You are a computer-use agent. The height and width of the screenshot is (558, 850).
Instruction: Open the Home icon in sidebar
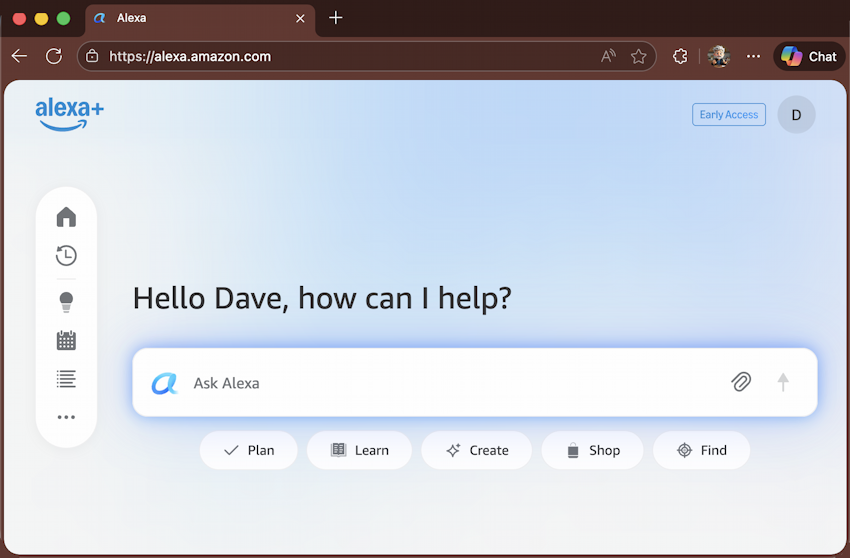coord(66,217)
